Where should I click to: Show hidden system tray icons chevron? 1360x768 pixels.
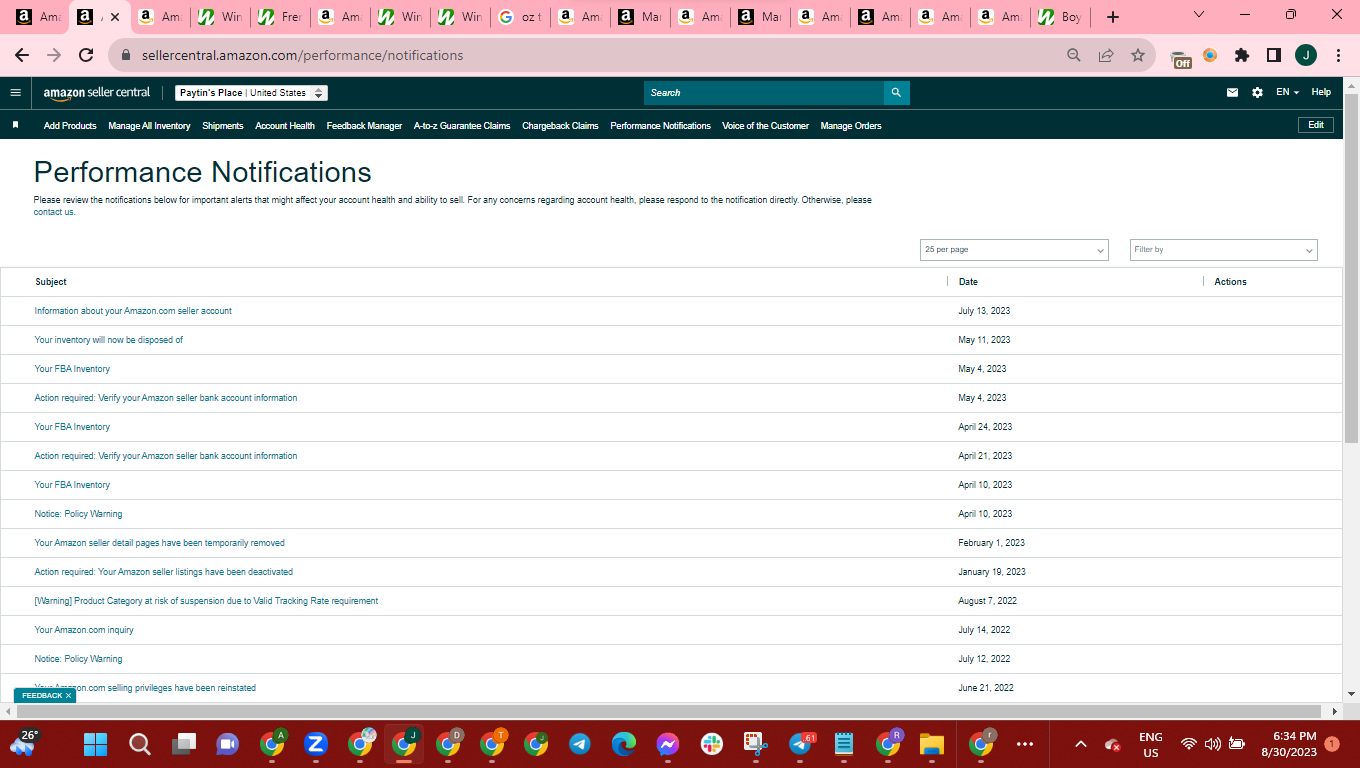[1080, 744]
